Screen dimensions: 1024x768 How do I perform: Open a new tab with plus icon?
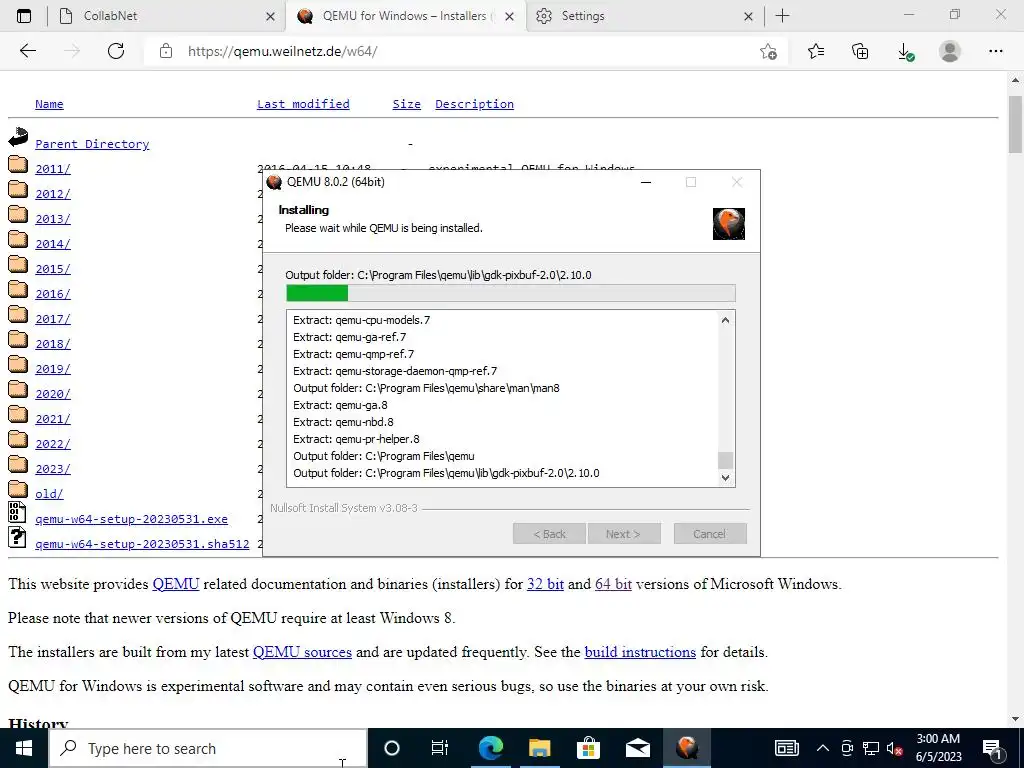(782, 16)
